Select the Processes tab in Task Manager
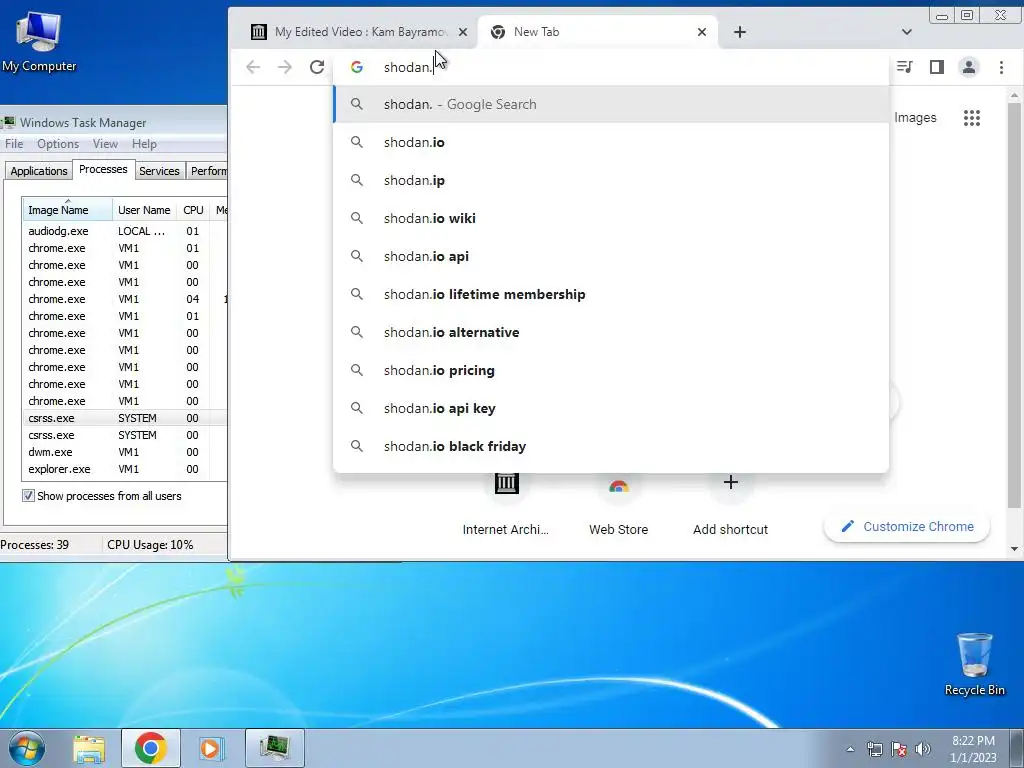The width and height of the screenshot is (1024, 768). (x=103, y=169)
